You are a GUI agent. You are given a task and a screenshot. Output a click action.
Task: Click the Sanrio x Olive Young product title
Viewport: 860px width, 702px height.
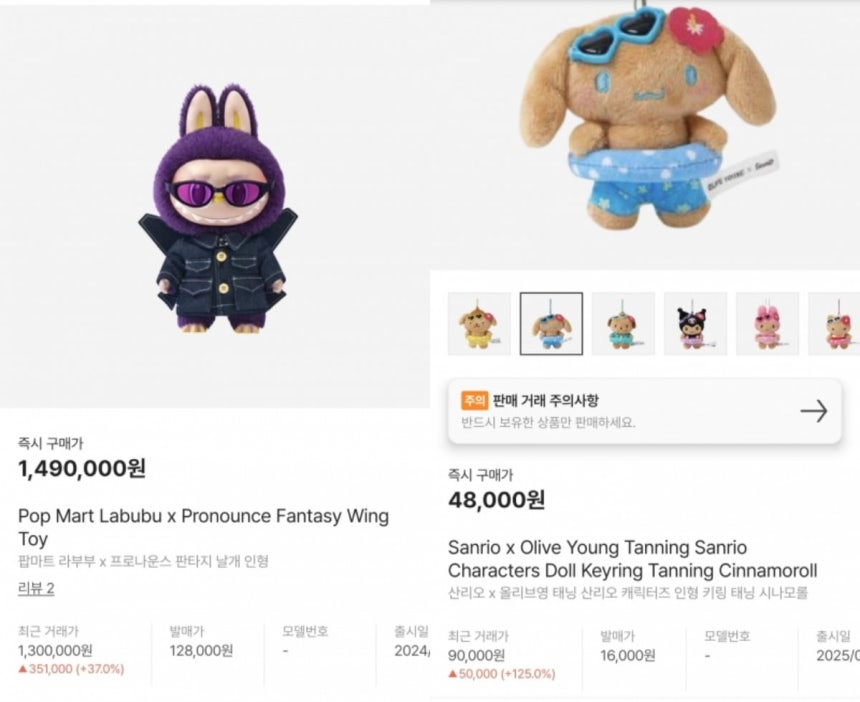point(632,559)
